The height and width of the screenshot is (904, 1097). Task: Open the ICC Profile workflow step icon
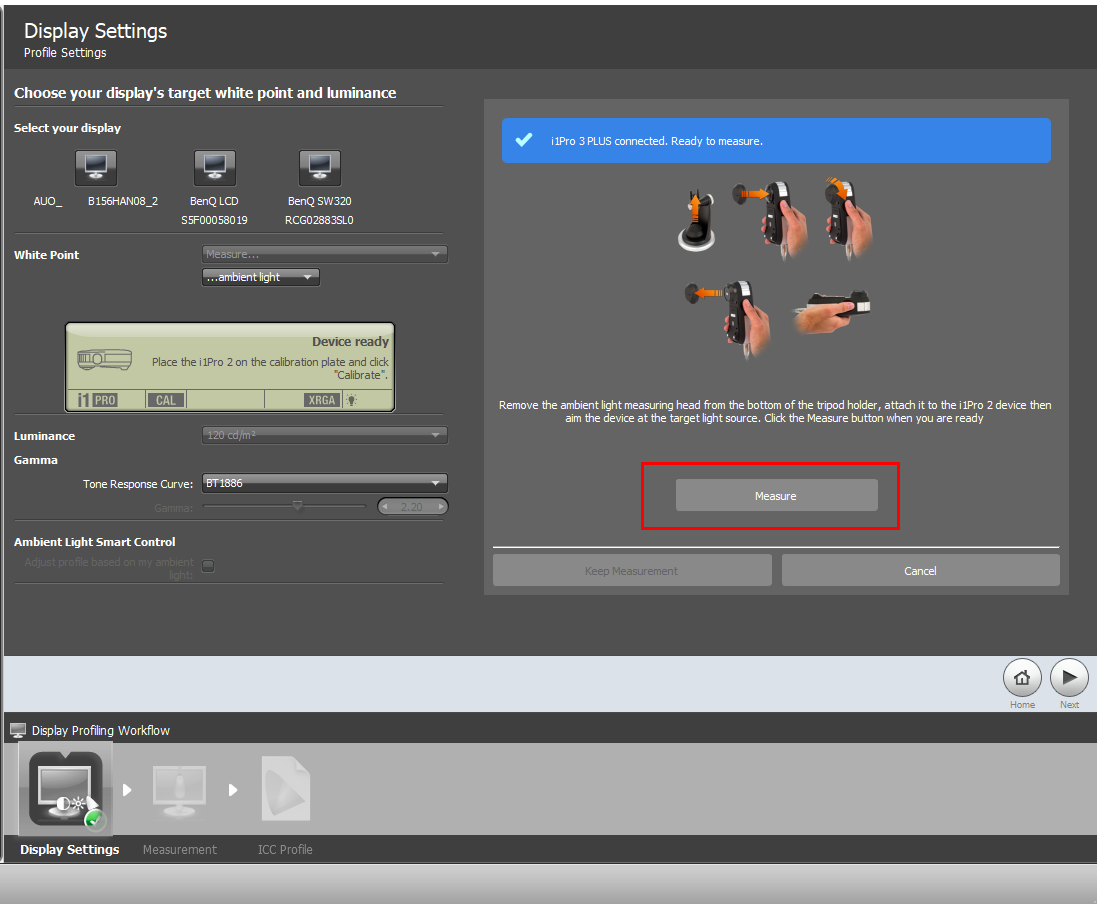[285, 789]
